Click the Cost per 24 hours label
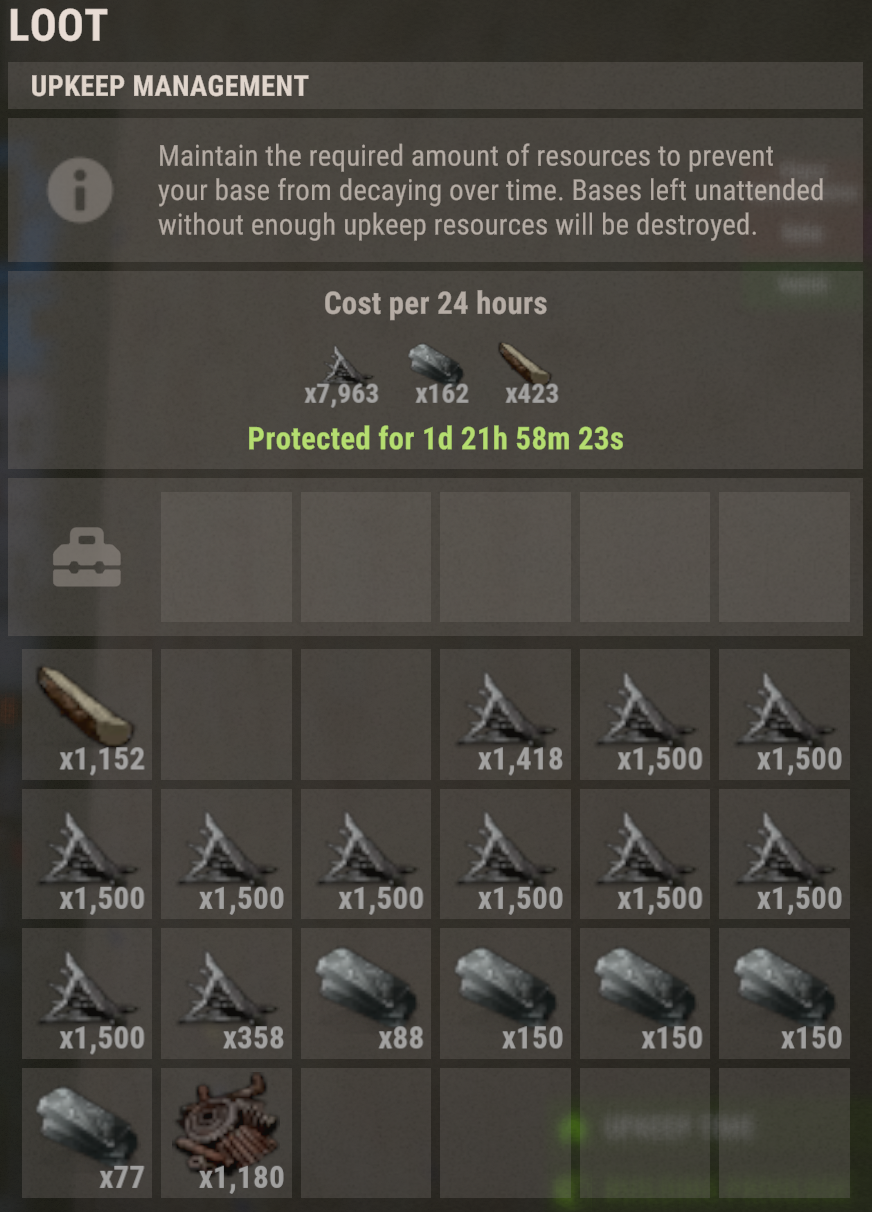Screen dimensions: 872x1212 (x=436, y=303)
